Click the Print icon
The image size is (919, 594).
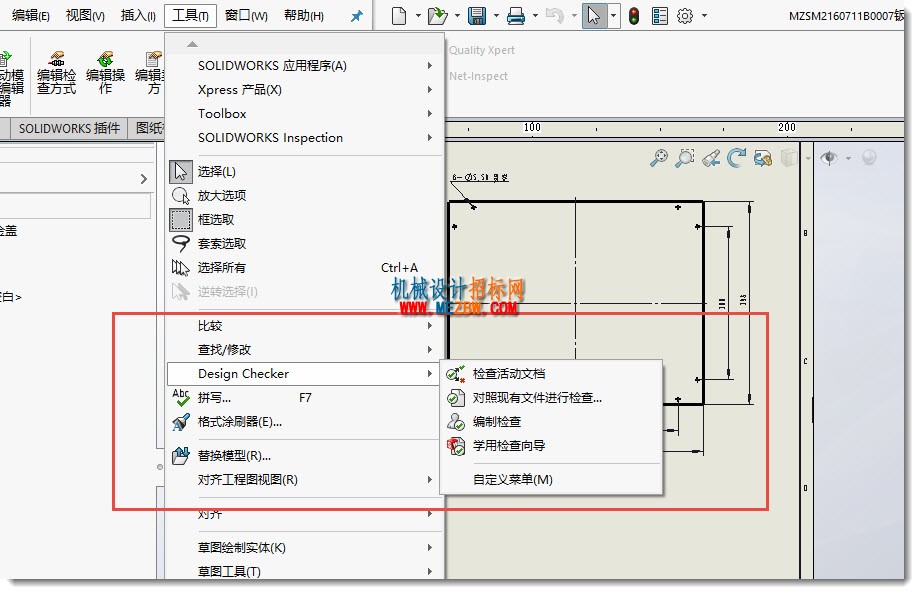(516, 16)
